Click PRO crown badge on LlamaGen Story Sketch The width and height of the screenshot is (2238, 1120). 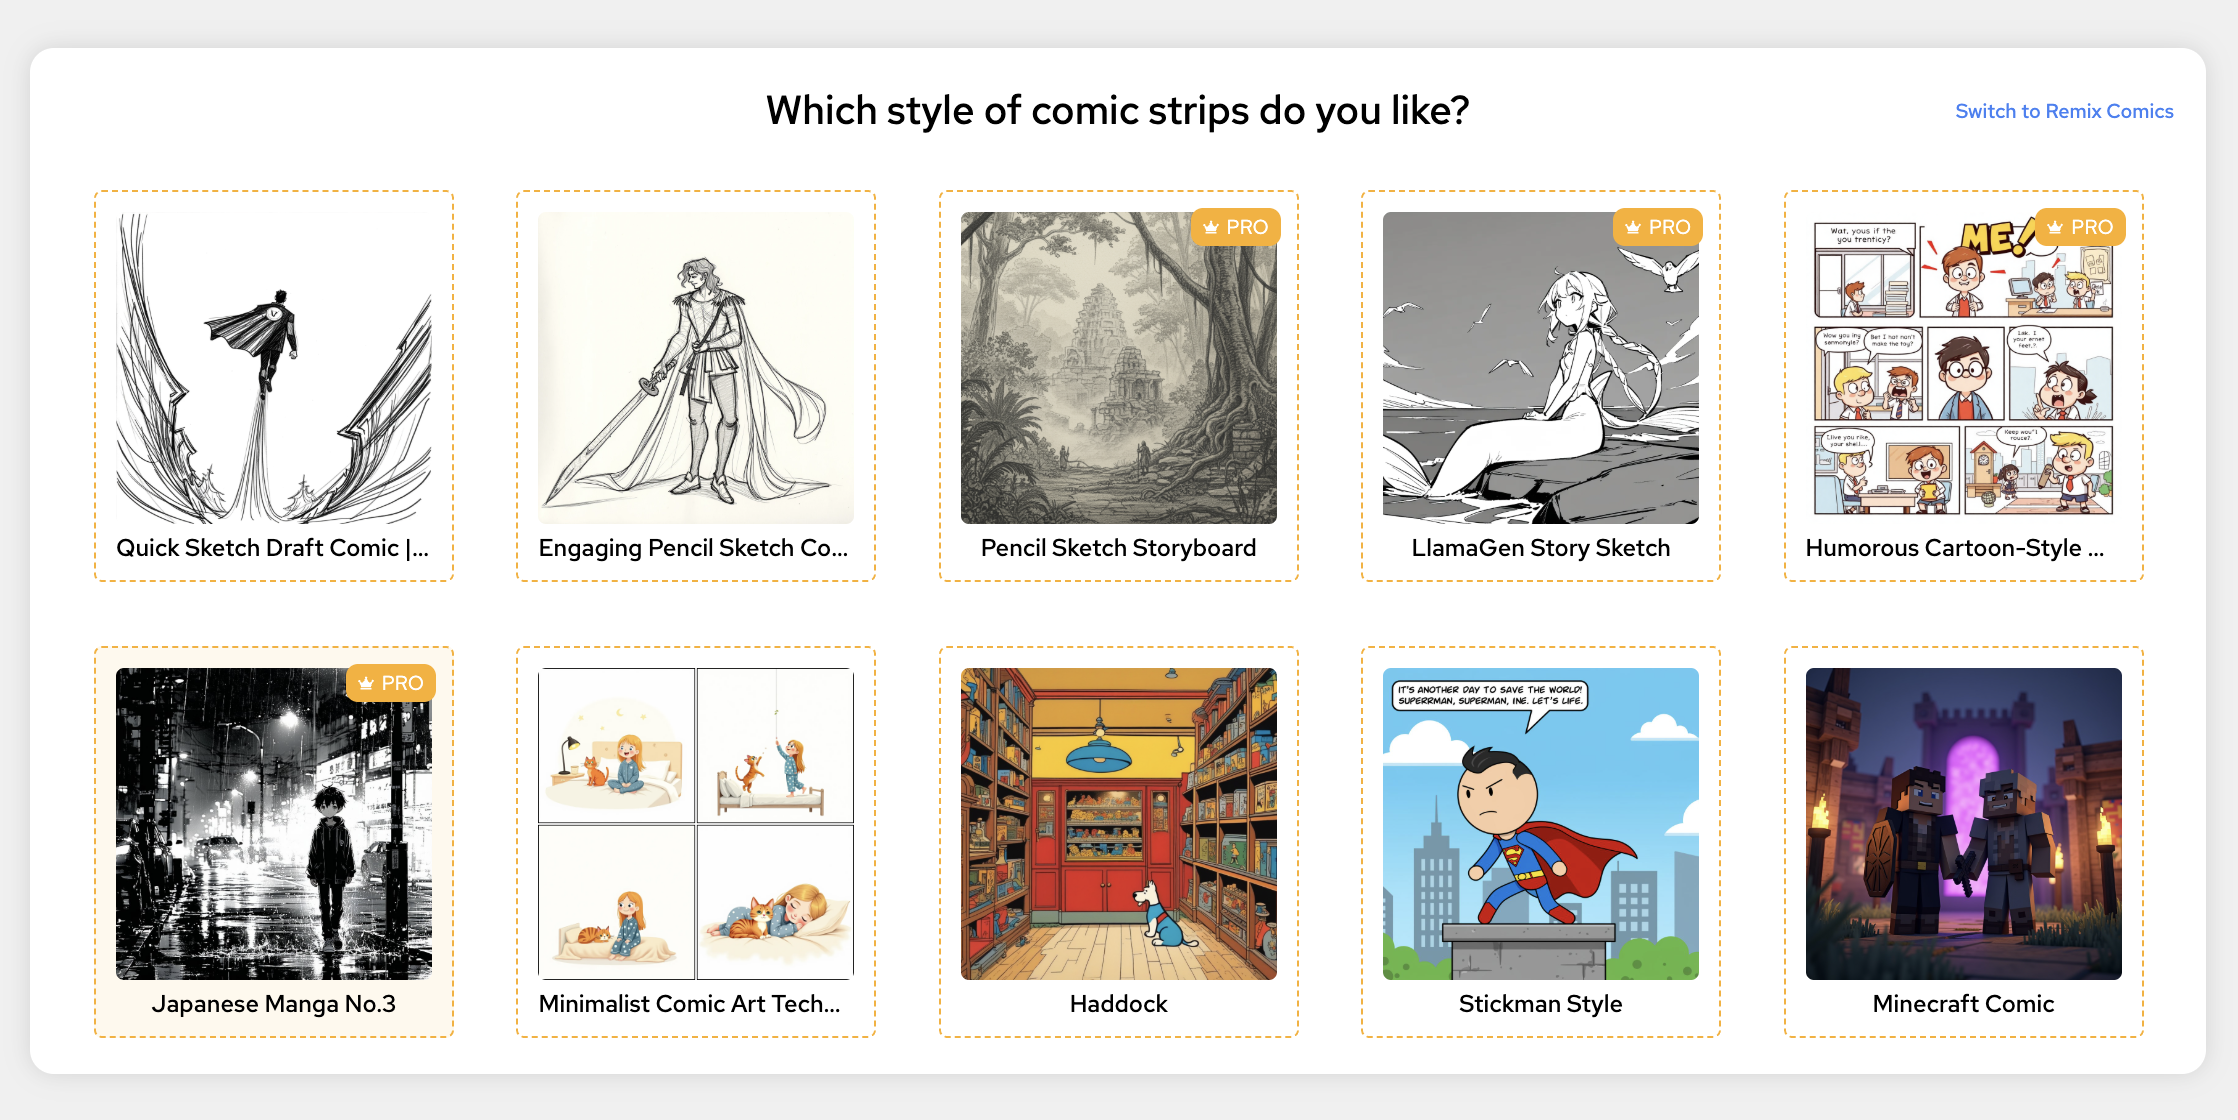(x=1658, y=227)
